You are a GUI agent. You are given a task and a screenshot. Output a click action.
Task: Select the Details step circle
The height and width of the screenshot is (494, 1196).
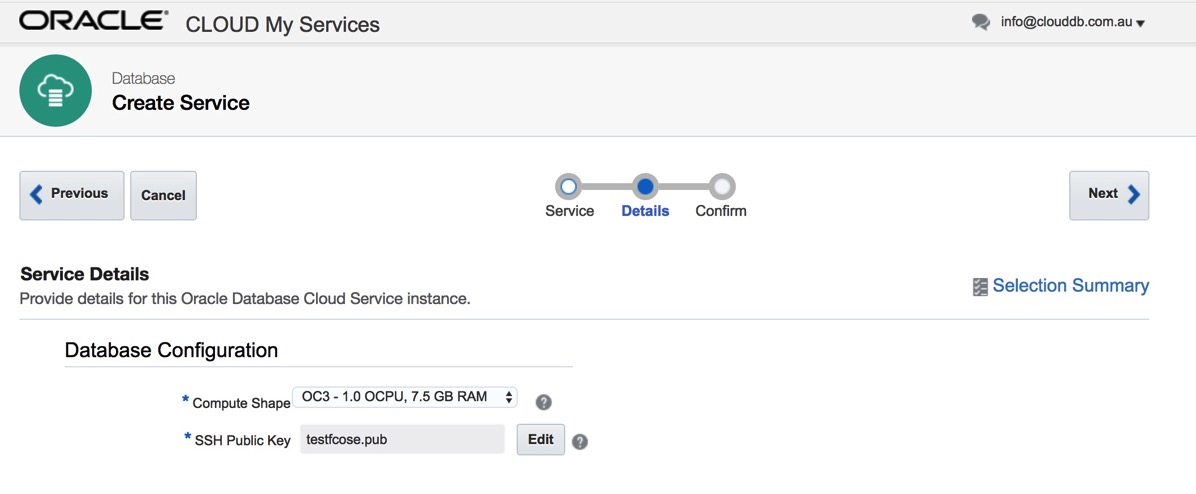[x=645, y=186]
